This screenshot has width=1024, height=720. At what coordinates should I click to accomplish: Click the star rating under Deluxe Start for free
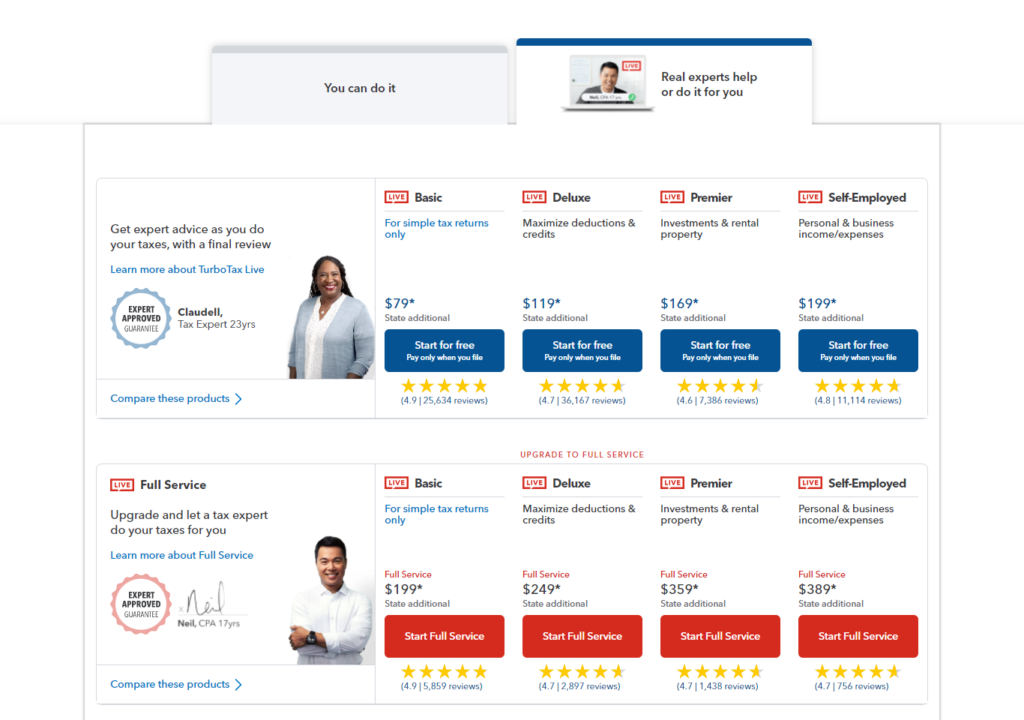pos(582,386)
